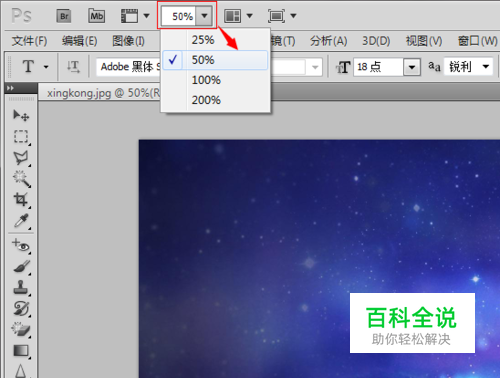Click the Photoshop Ps logo
The image size is (500, 378).
21,15
